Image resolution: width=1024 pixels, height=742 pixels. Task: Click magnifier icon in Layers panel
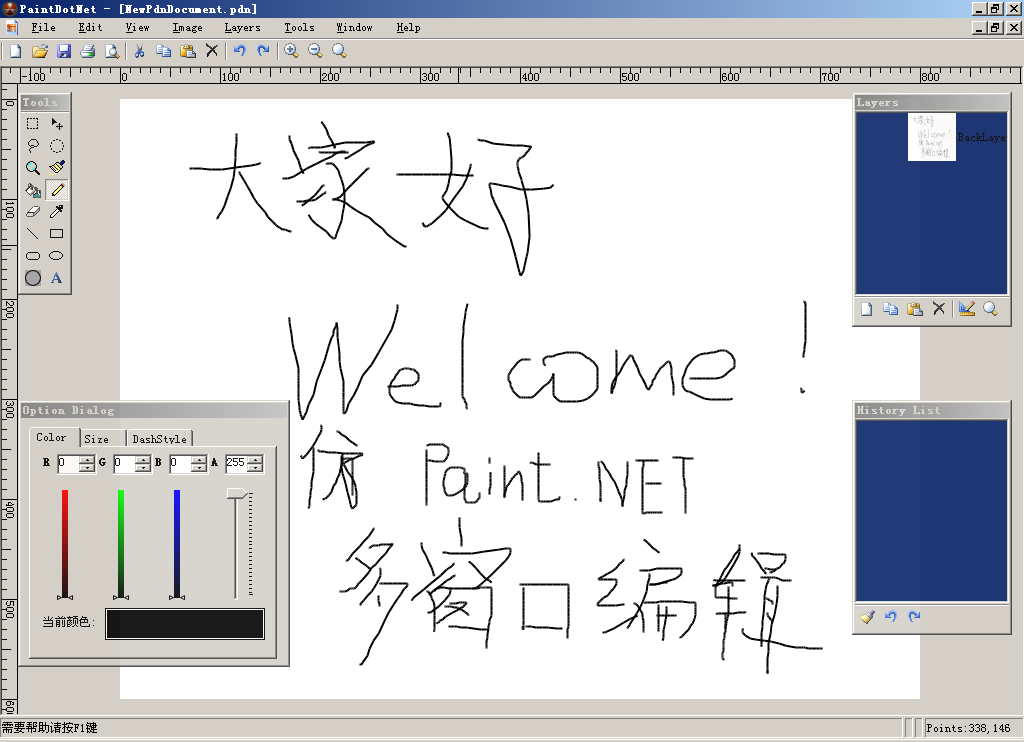pos(991,309)
